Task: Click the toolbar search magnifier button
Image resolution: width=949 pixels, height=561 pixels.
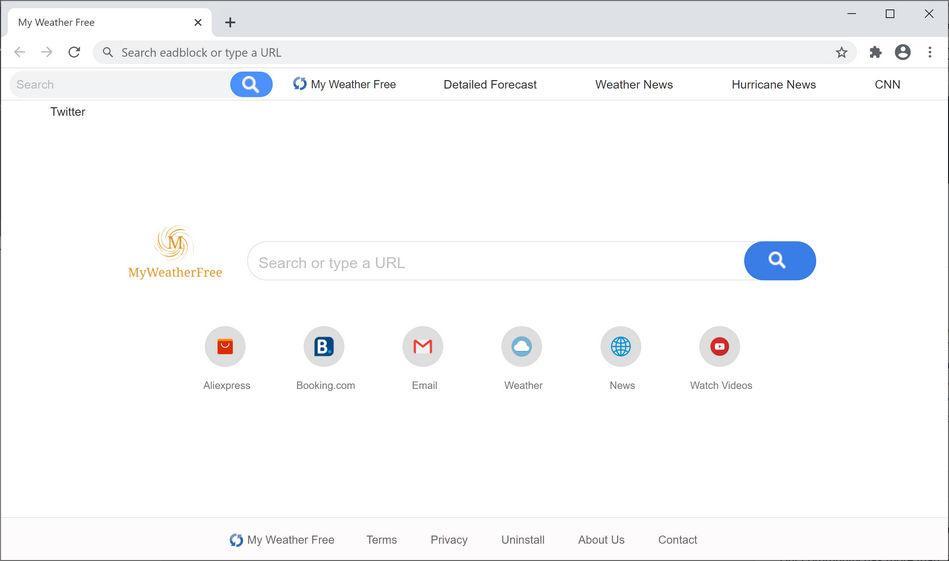Action: [251, 85]
